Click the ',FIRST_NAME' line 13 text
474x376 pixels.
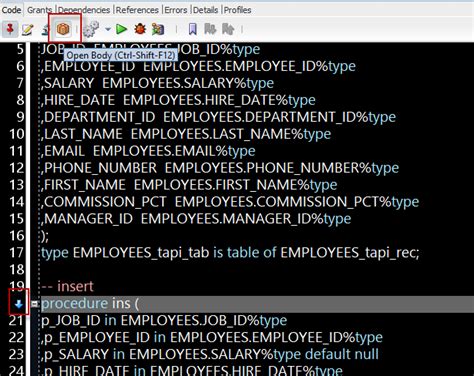189,185
